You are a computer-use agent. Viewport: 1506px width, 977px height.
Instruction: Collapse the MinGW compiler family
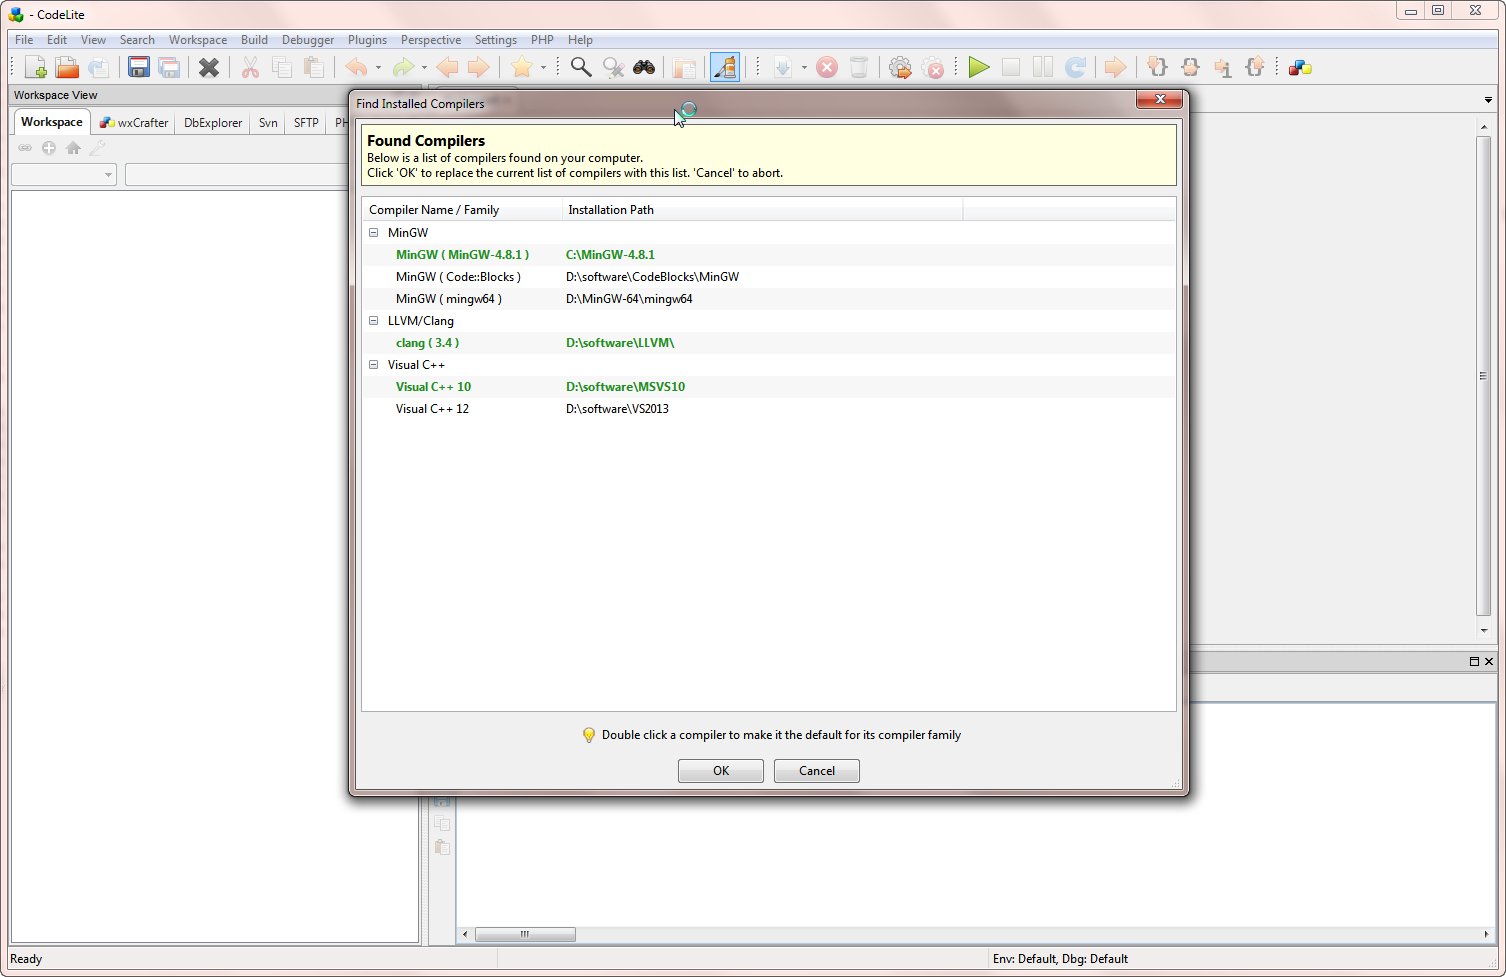(x=374, y=233)
